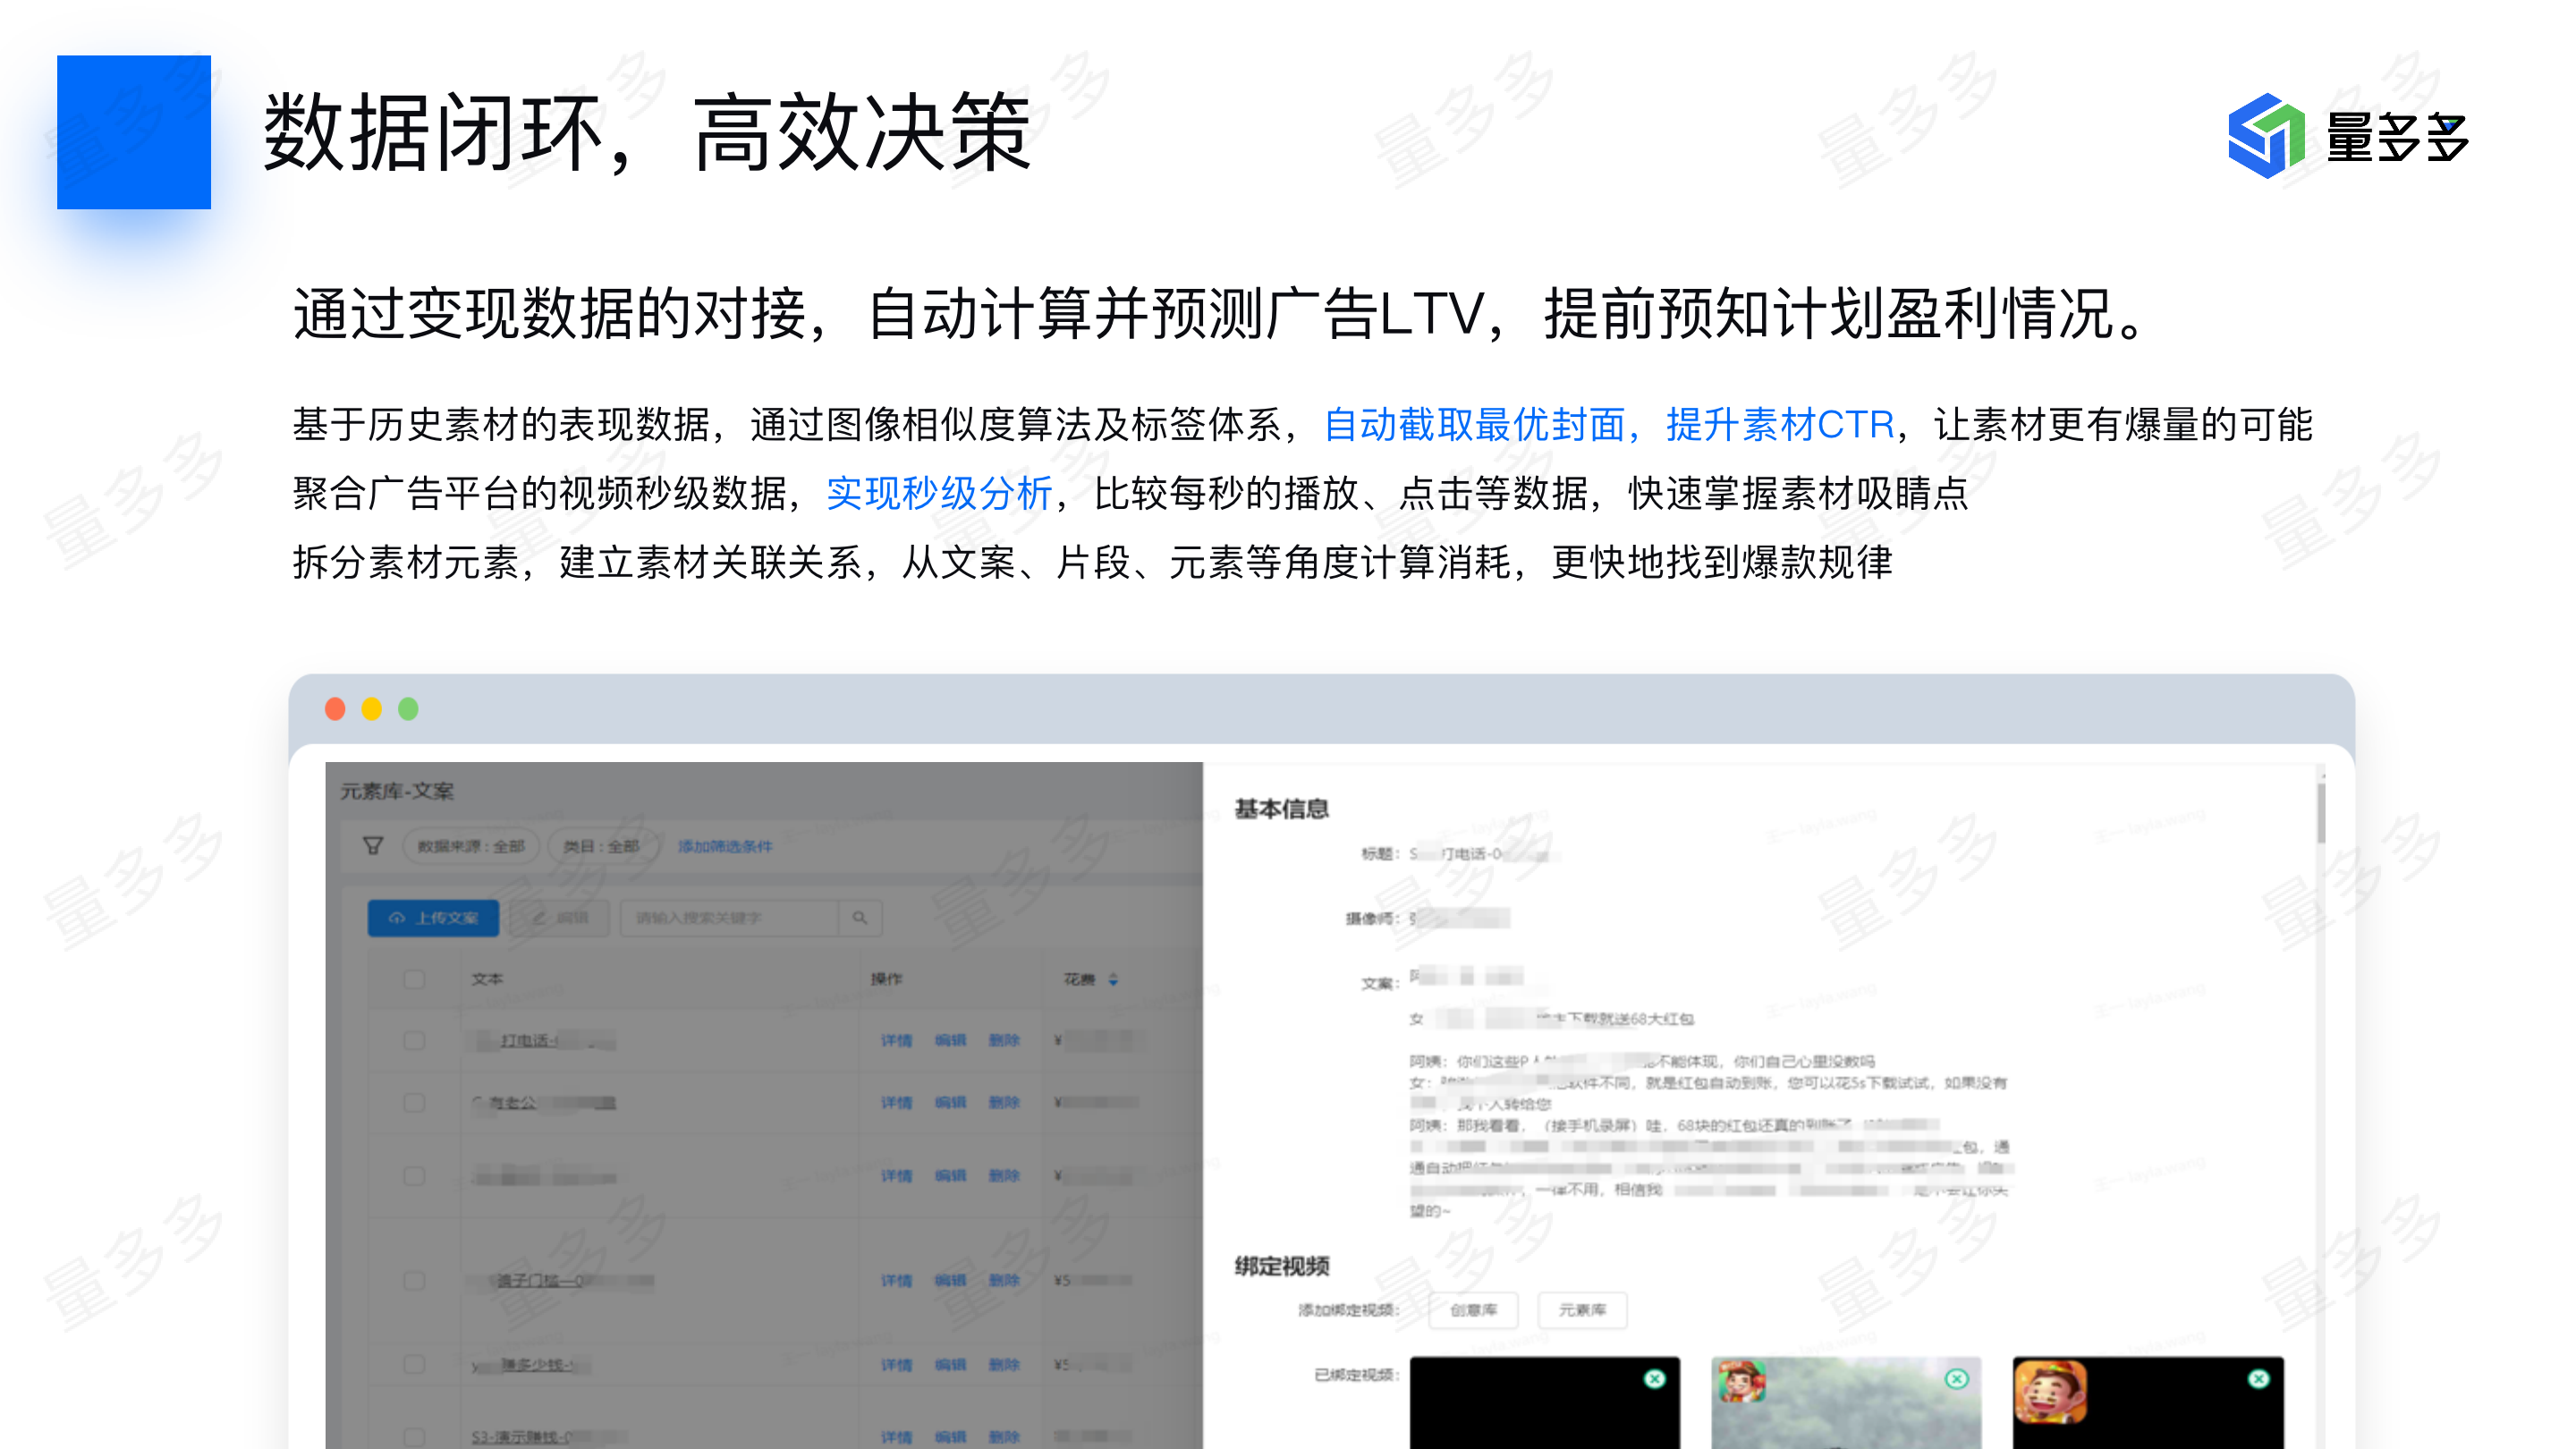Click the 添加筛选条件 link

[725, 846]
